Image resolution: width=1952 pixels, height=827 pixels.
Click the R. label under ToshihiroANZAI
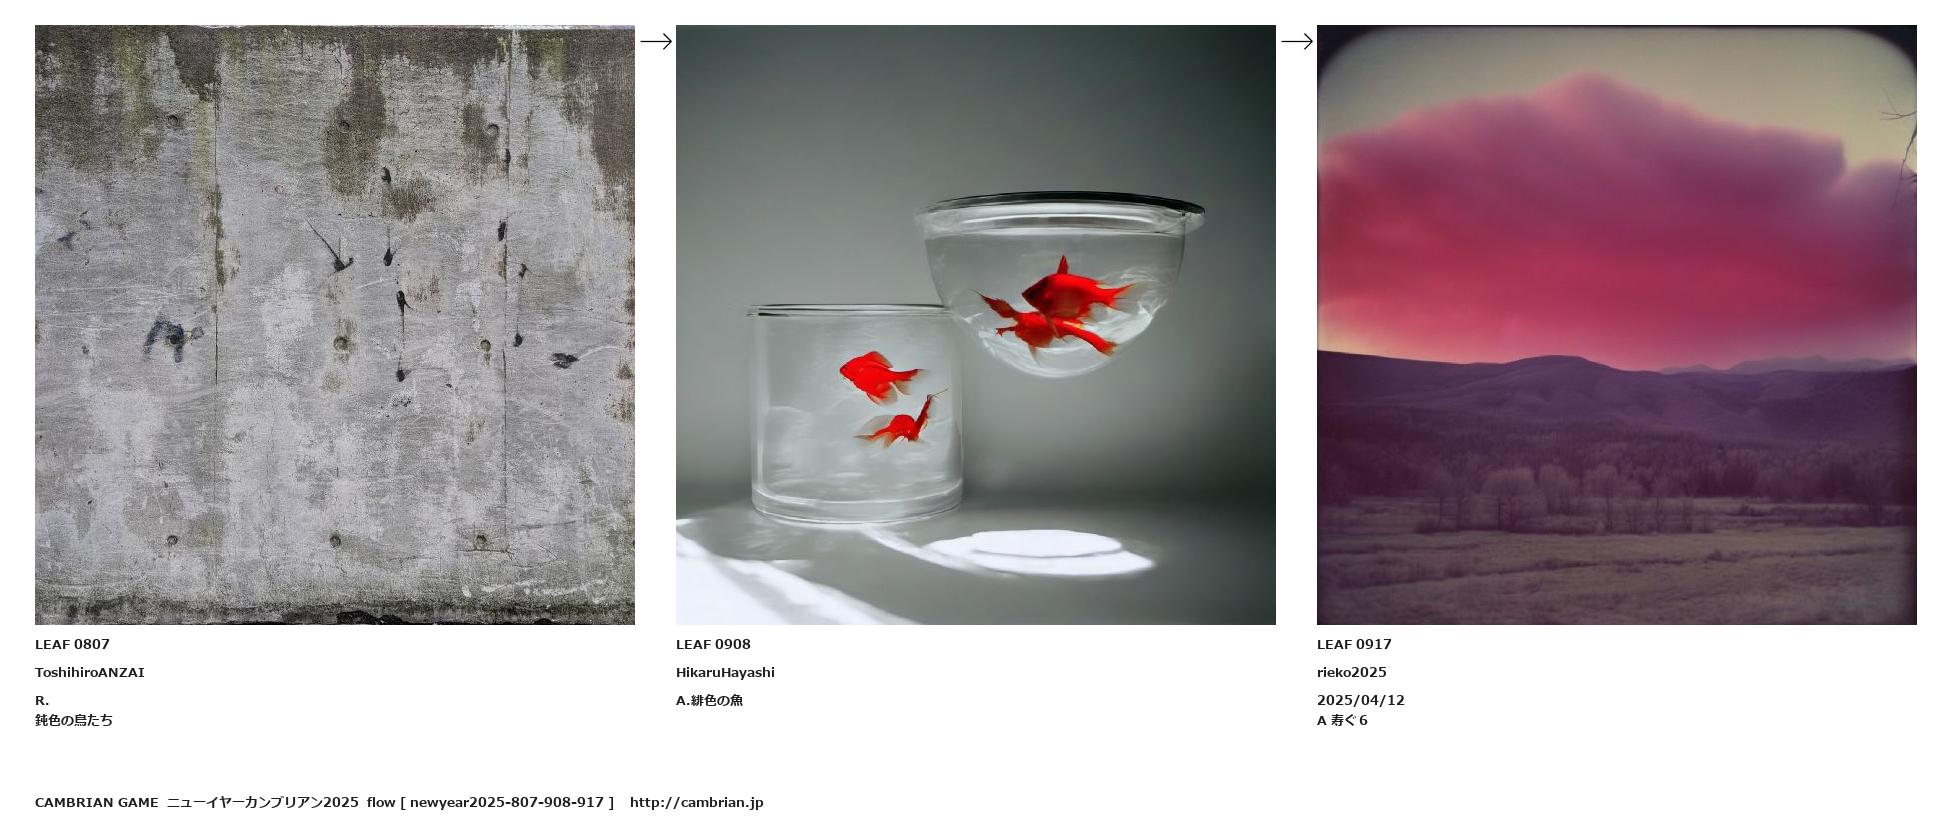[x=42, y=700]
